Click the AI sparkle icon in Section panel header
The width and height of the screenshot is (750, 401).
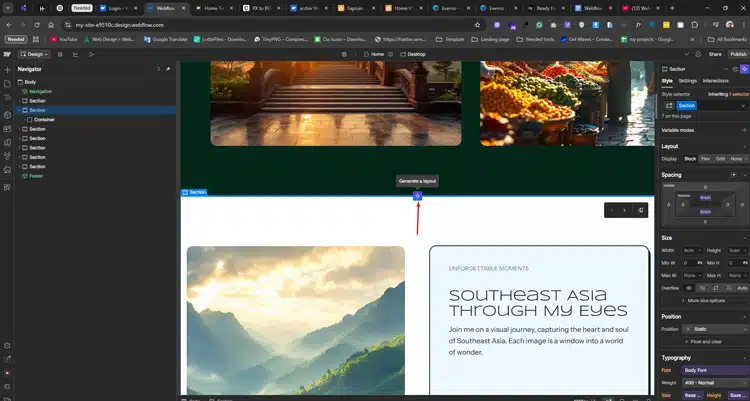coord(744,69)
